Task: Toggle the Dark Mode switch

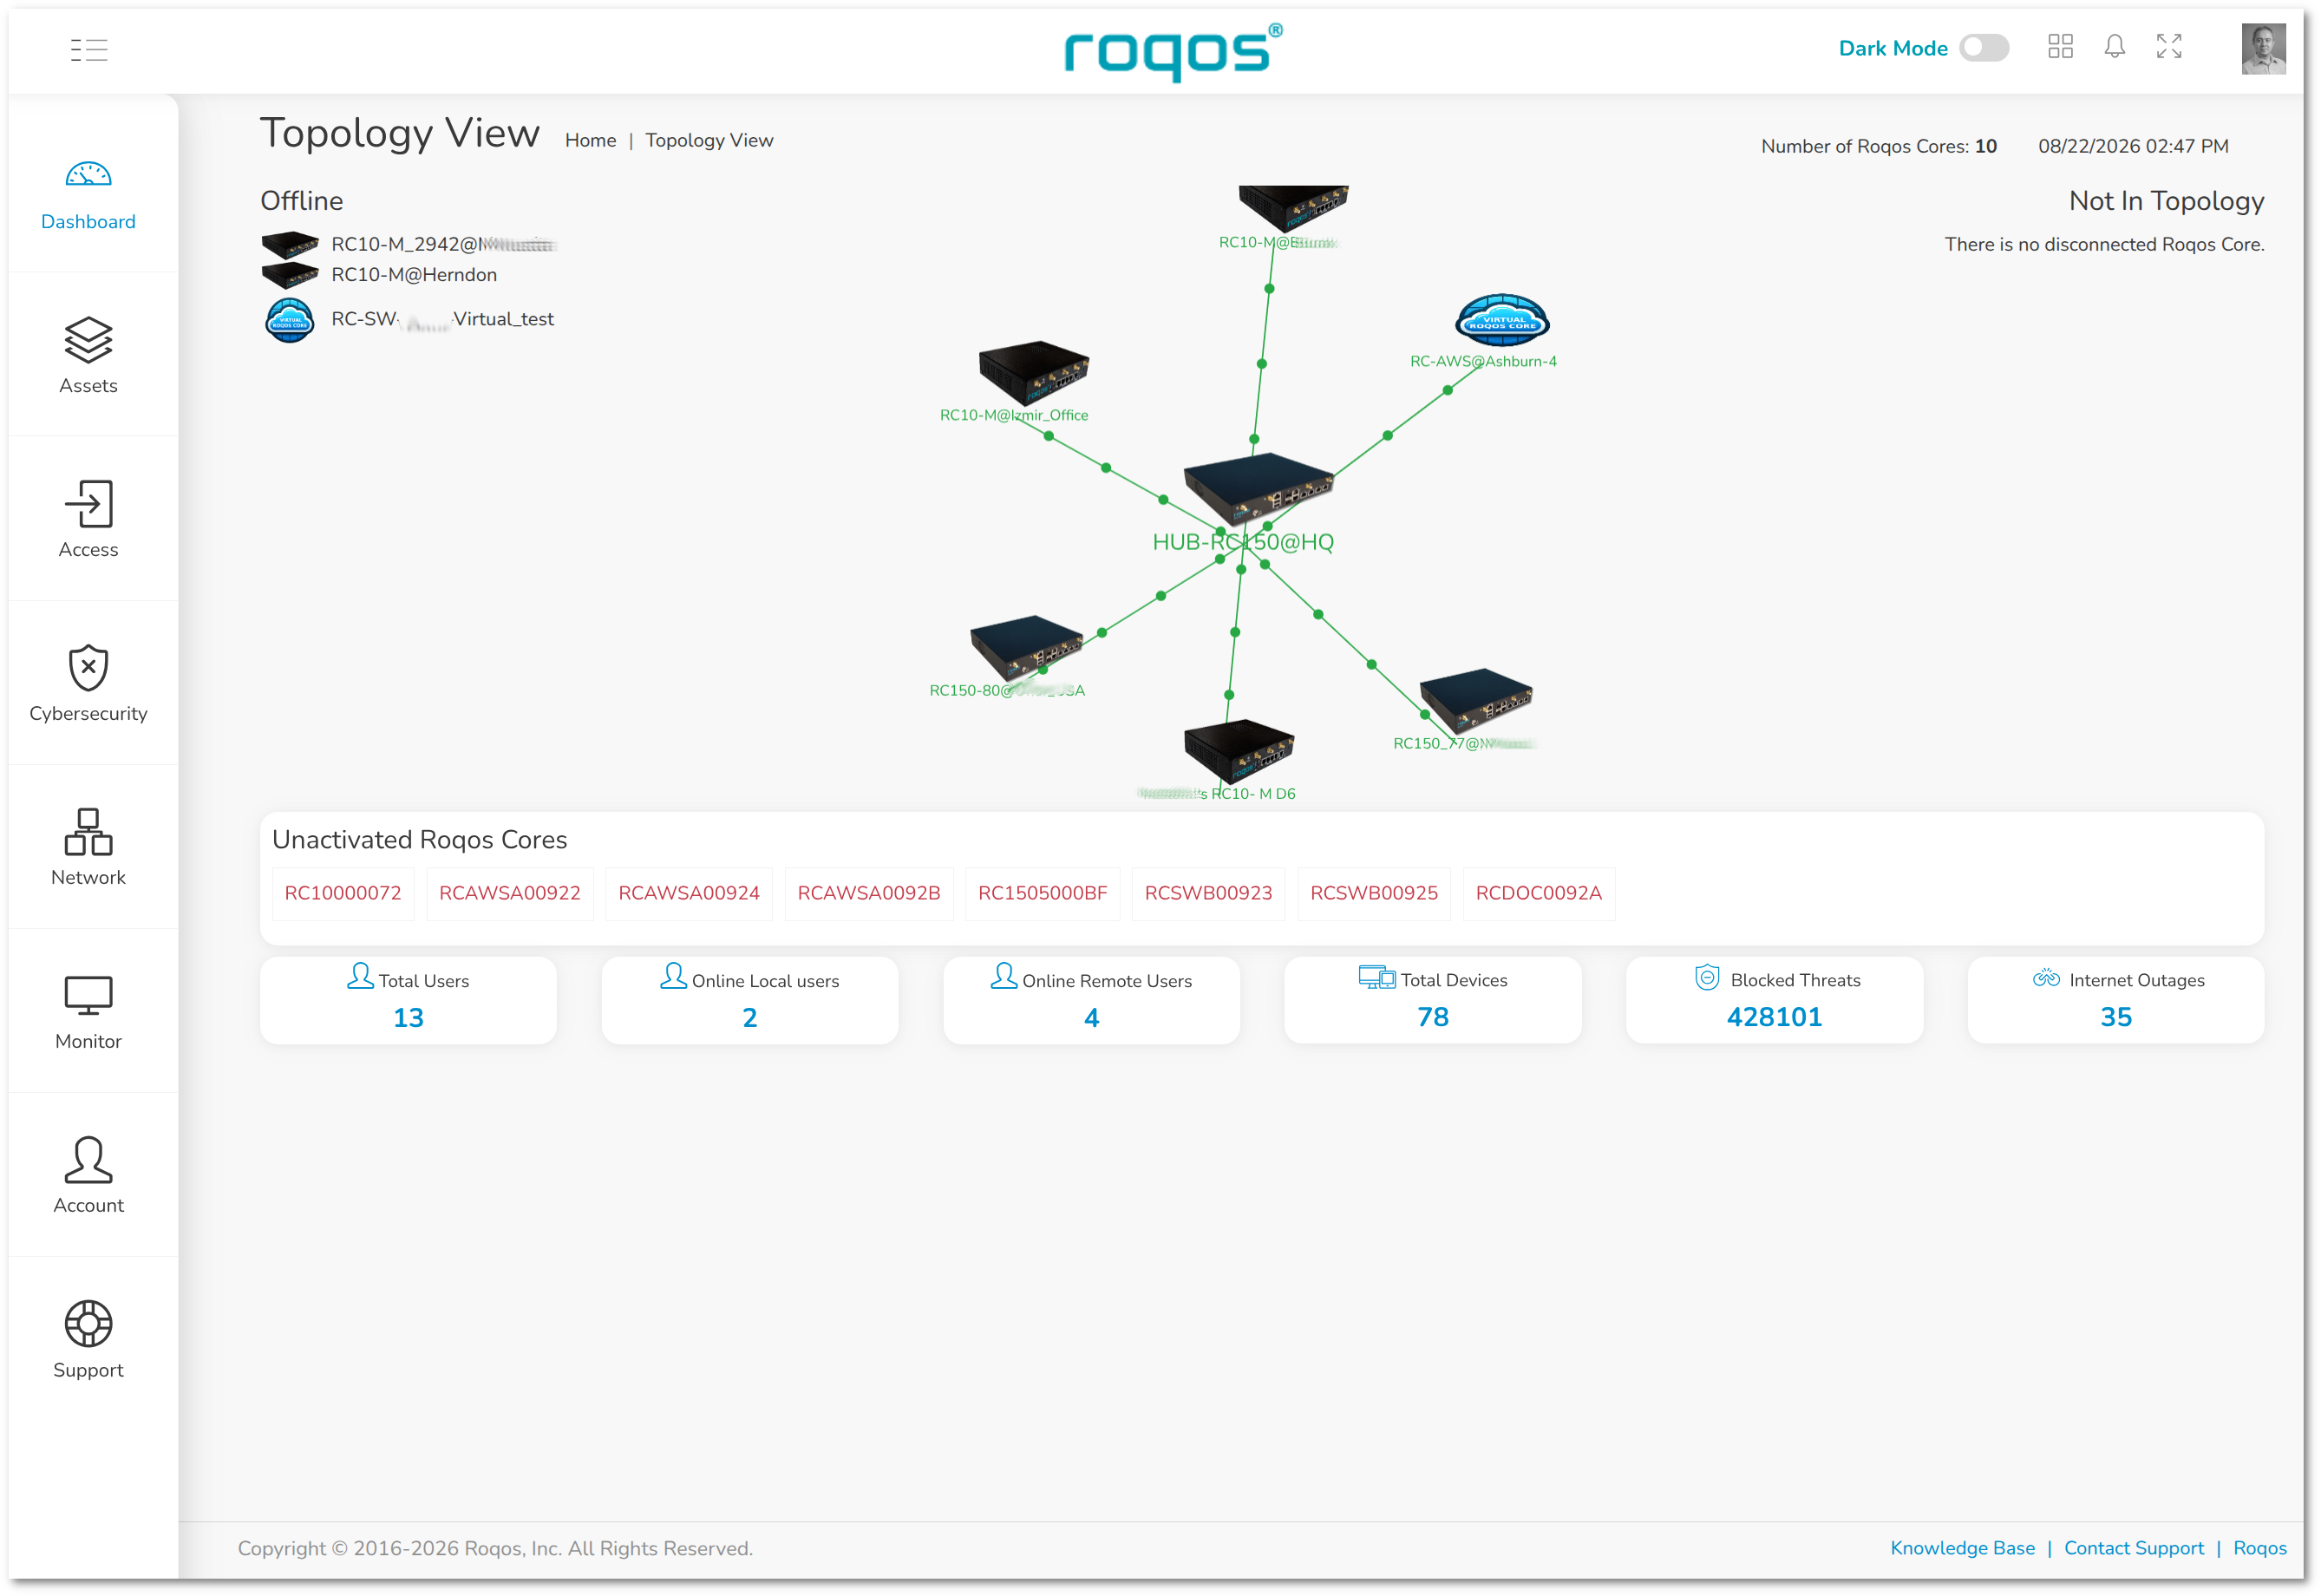Action: click(1983, 48)
